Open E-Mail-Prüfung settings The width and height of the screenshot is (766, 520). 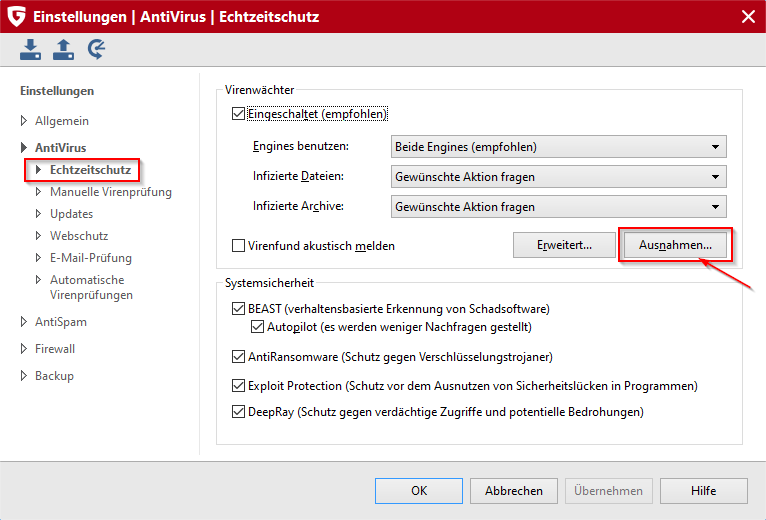pos(91,258)
